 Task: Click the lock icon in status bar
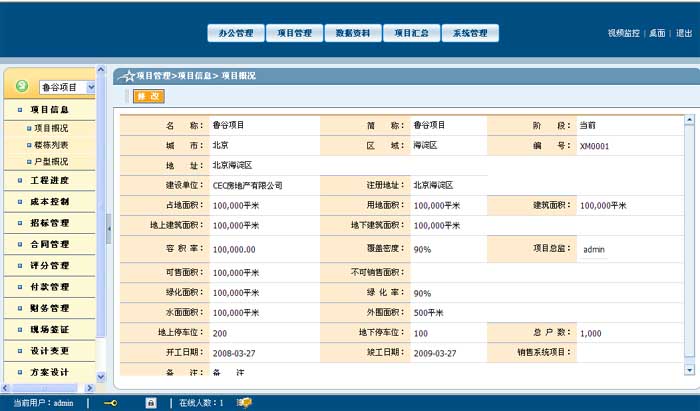150,402
